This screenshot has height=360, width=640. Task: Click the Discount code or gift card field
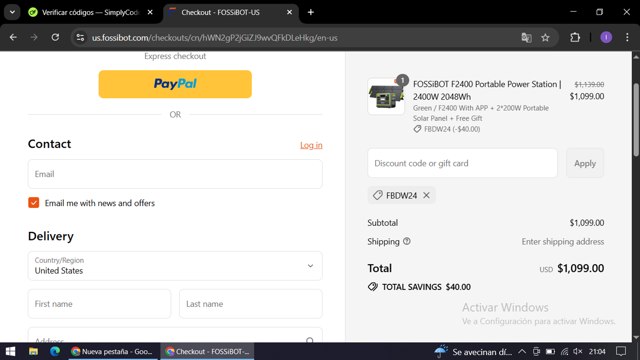click(462, 163)
